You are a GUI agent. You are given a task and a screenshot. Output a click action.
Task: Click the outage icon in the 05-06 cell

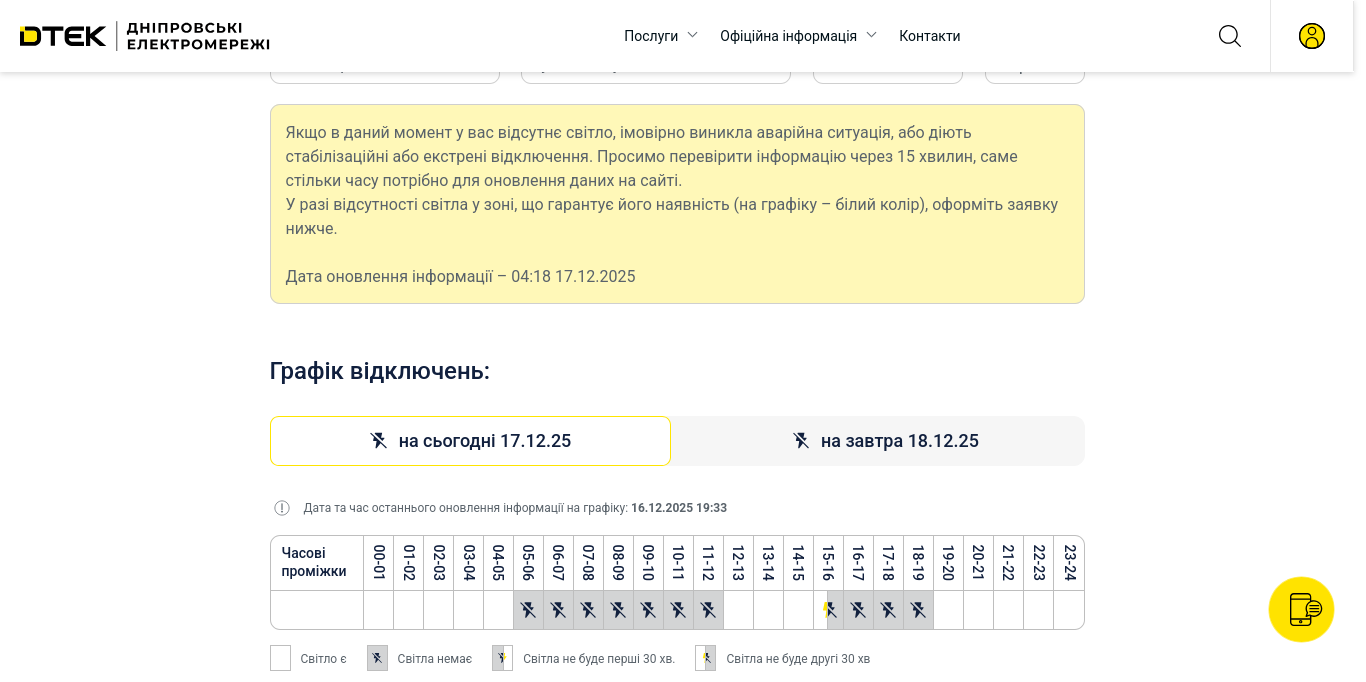[x=528, y=610]
